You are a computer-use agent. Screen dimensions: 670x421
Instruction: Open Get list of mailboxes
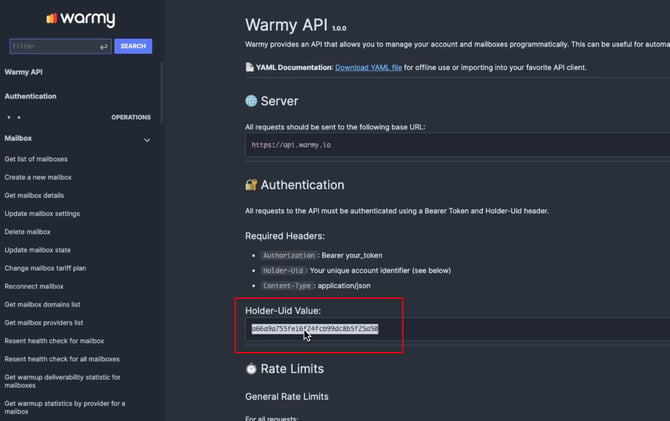tap(36, 159)
